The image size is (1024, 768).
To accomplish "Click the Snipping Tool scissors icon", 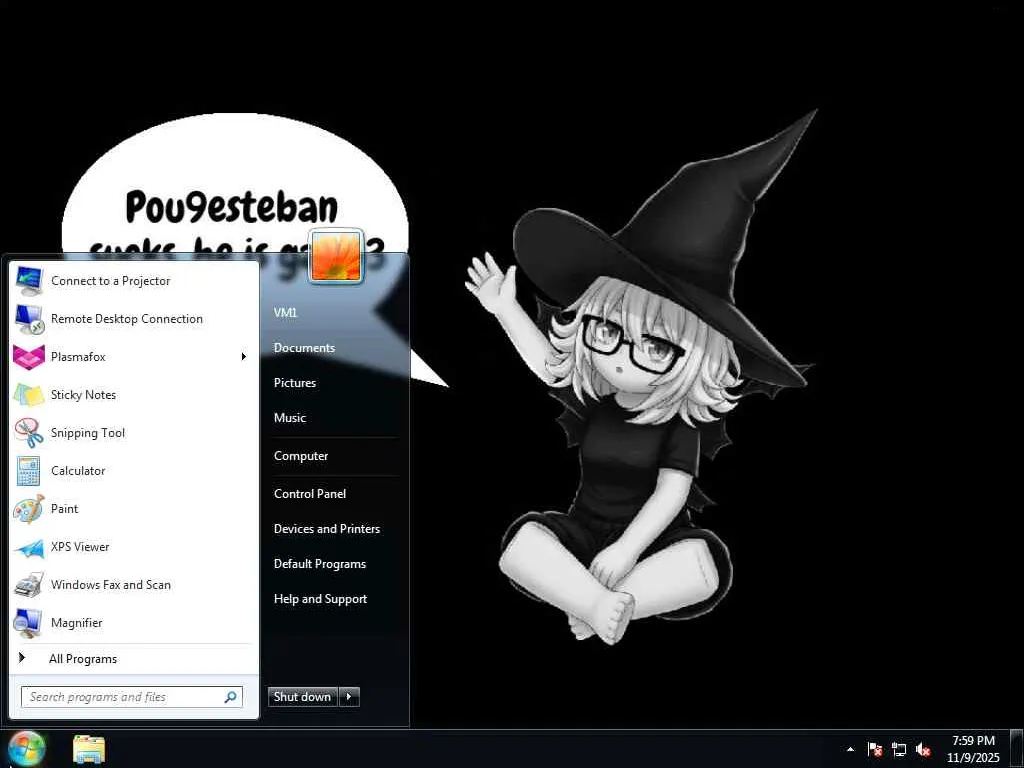I will 29,433.
